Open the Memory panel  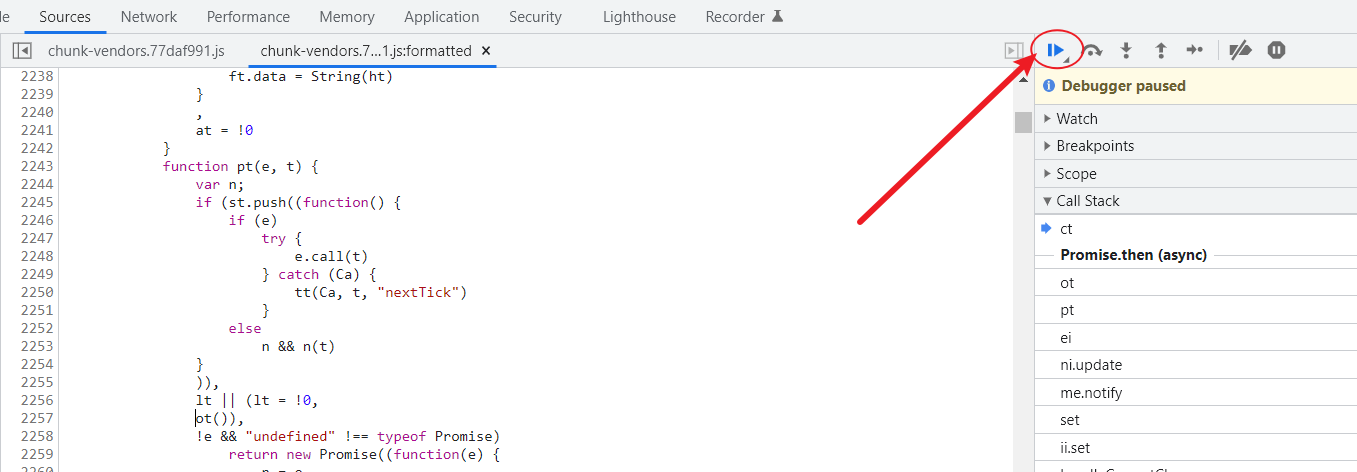[347, 17]
